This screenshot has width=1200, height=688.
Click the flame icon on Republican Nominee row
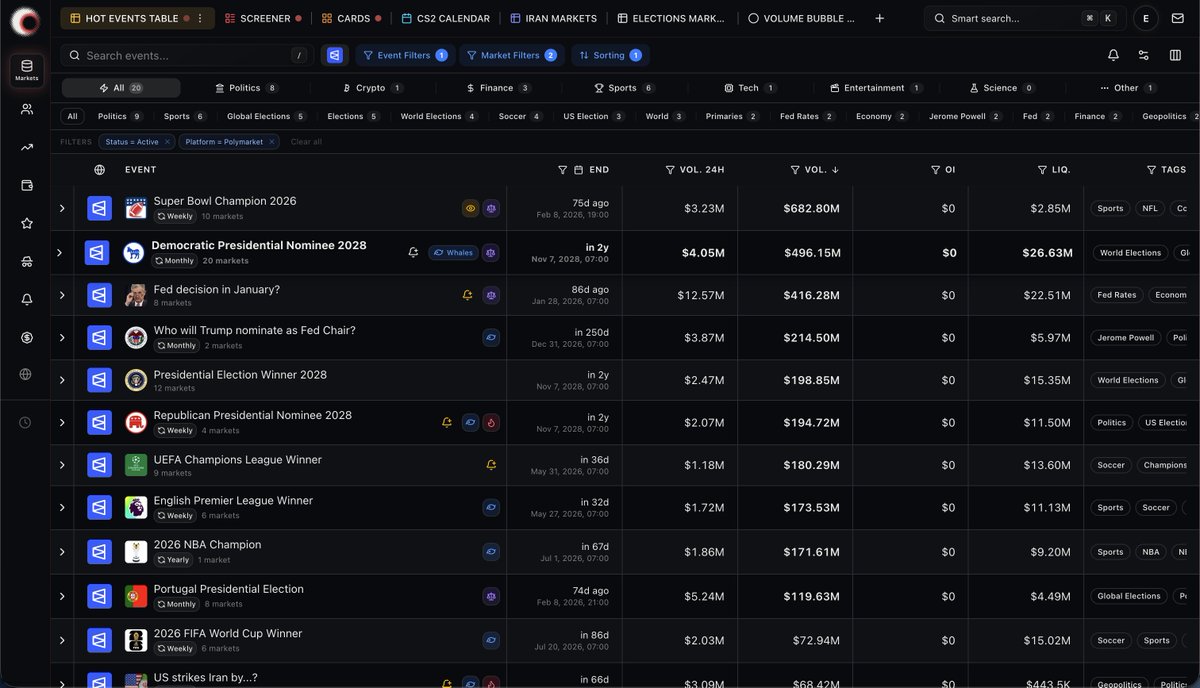491,423
